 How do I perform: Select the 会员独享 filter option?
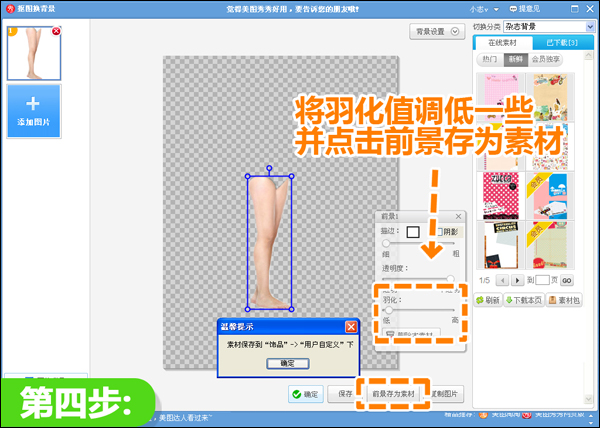tap(546, 60)
